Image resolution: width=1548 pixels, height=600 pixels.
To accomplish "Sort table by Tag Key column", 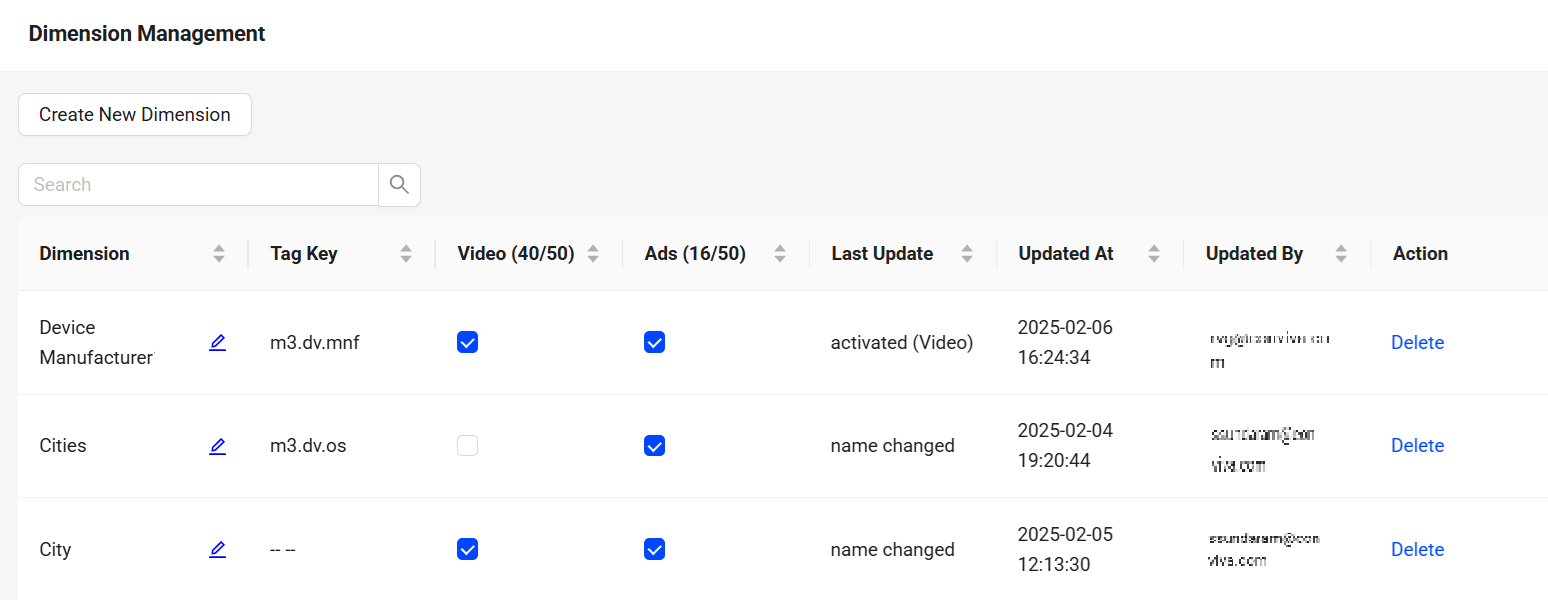I will tap(406, 254).
